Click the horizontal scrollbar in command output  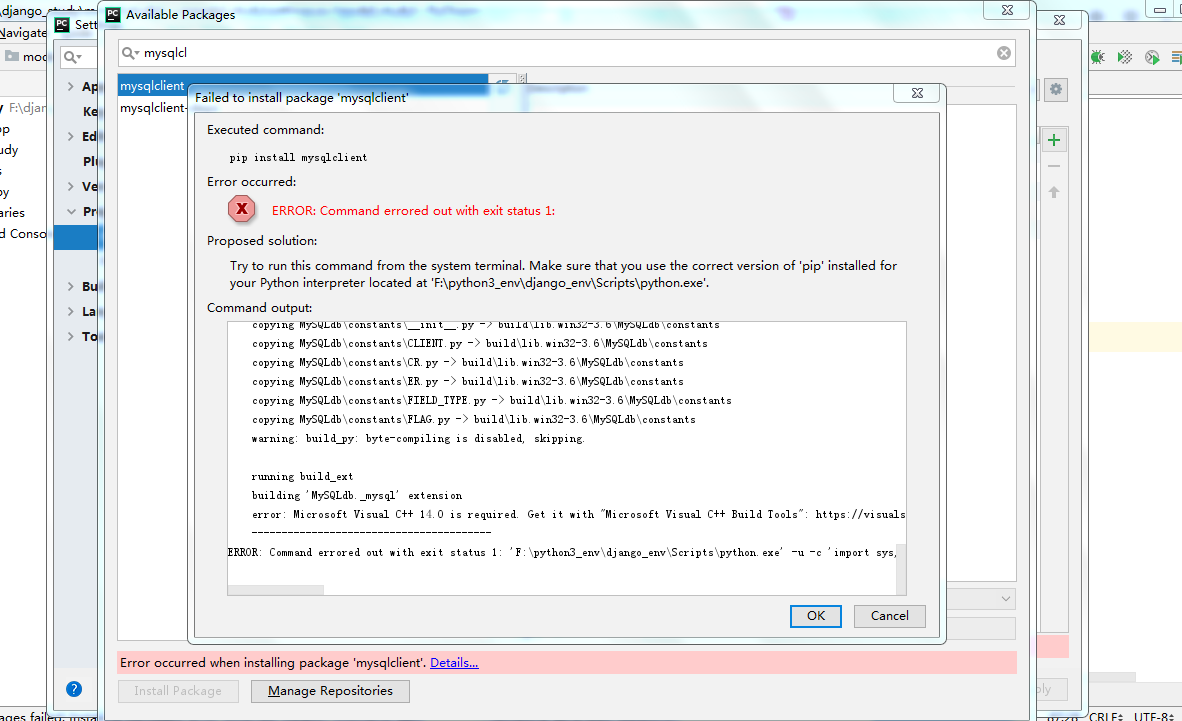[x=276, y=590]
